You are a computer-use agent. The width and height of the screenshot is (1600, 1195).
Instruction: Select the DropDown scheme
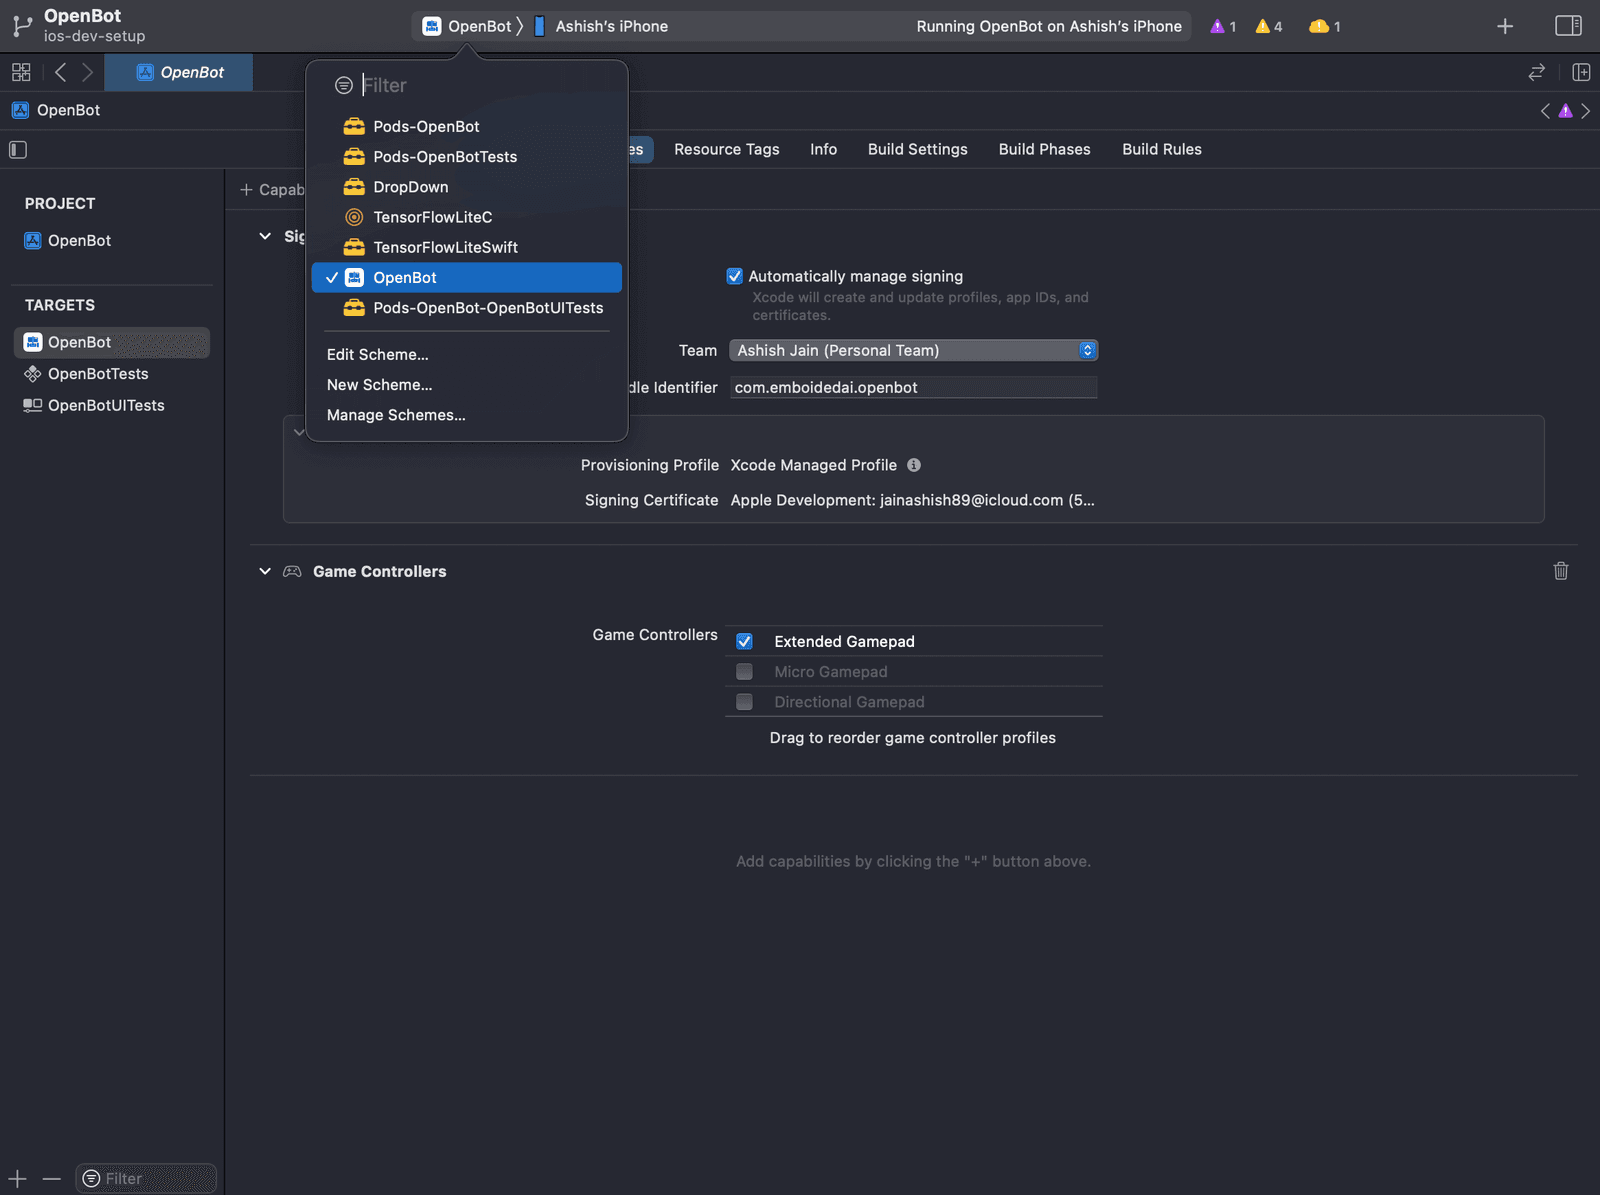(x=467, y=187)
